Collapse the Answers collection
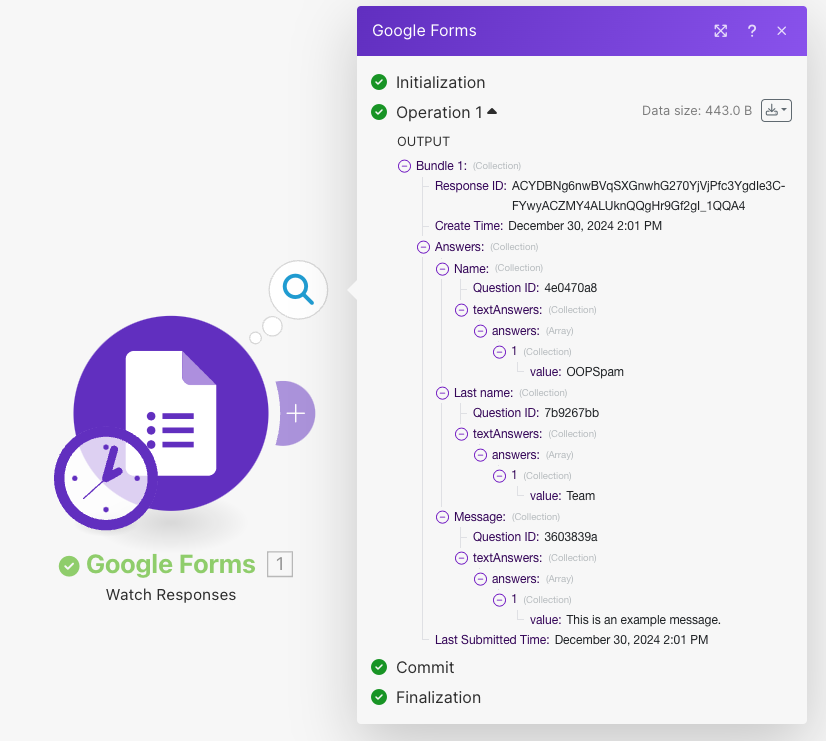Screen dimensions: 826x741 pyautogui.click(x=423, y=247)
